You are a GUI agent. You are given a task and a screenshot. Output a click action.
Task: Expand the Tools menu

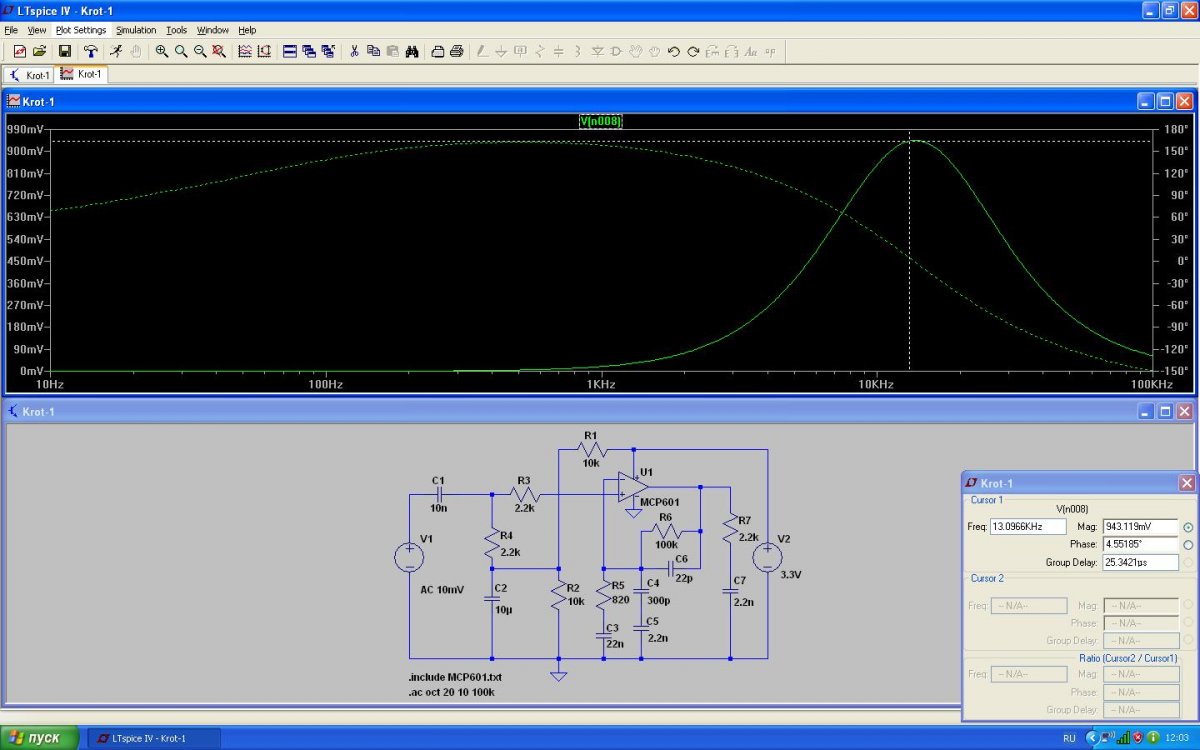[x=176, y=30]
